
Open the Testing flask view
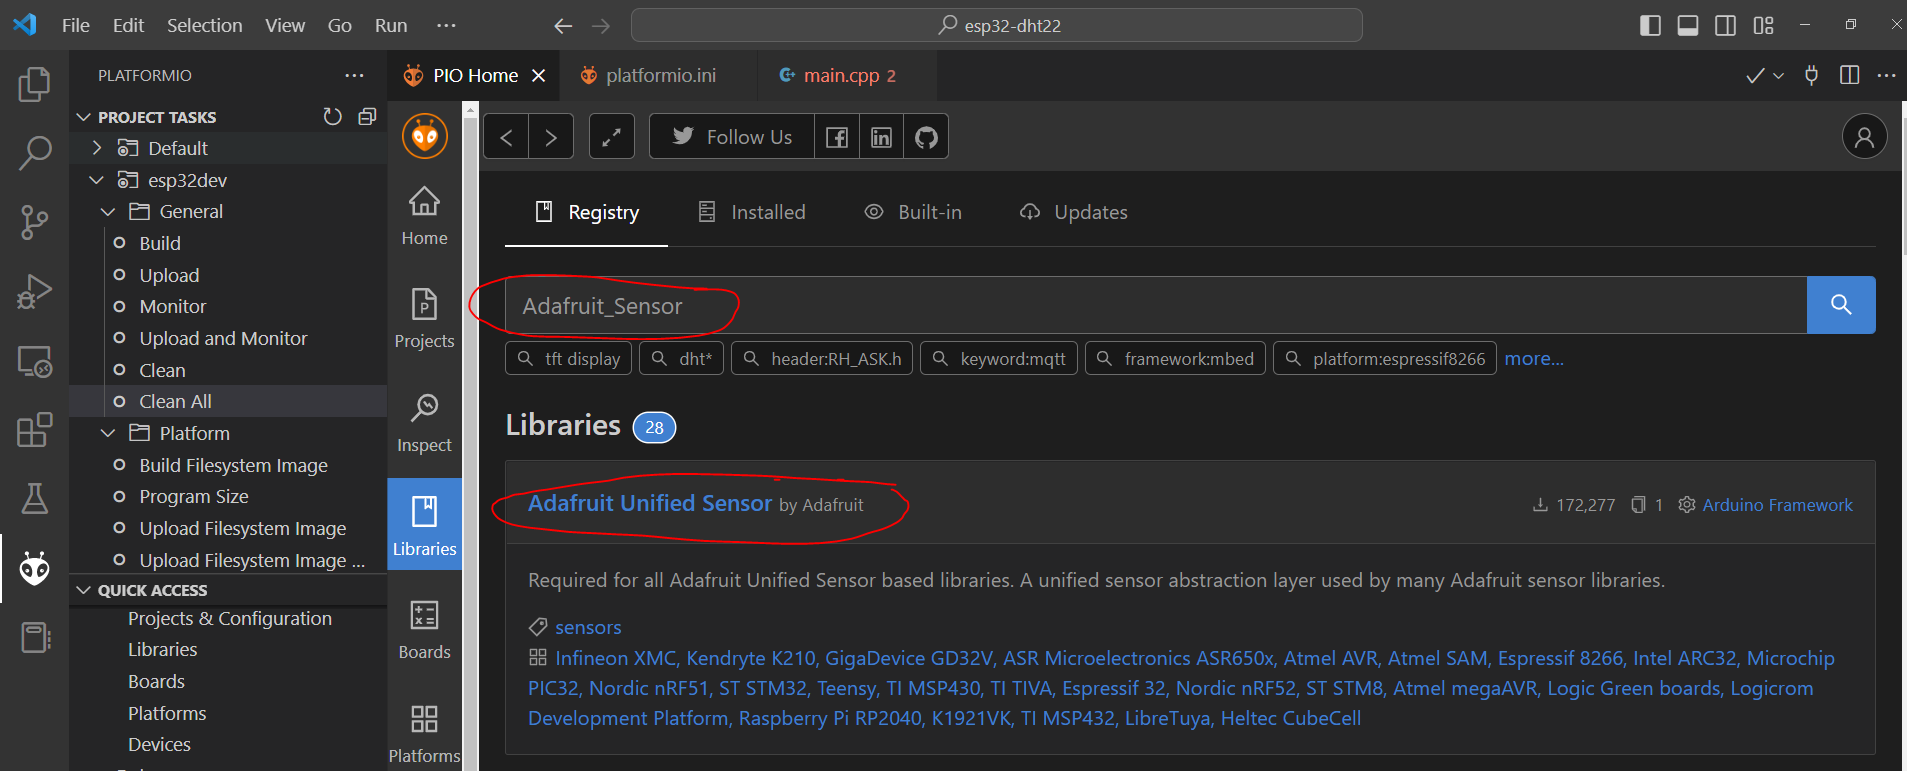point(34,498)
